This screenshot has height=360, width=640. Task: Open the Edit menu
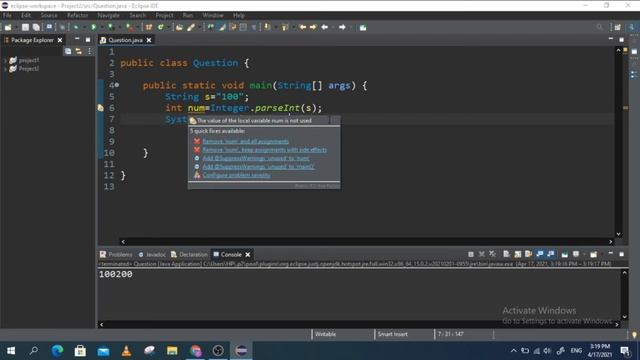click(26, 15)
